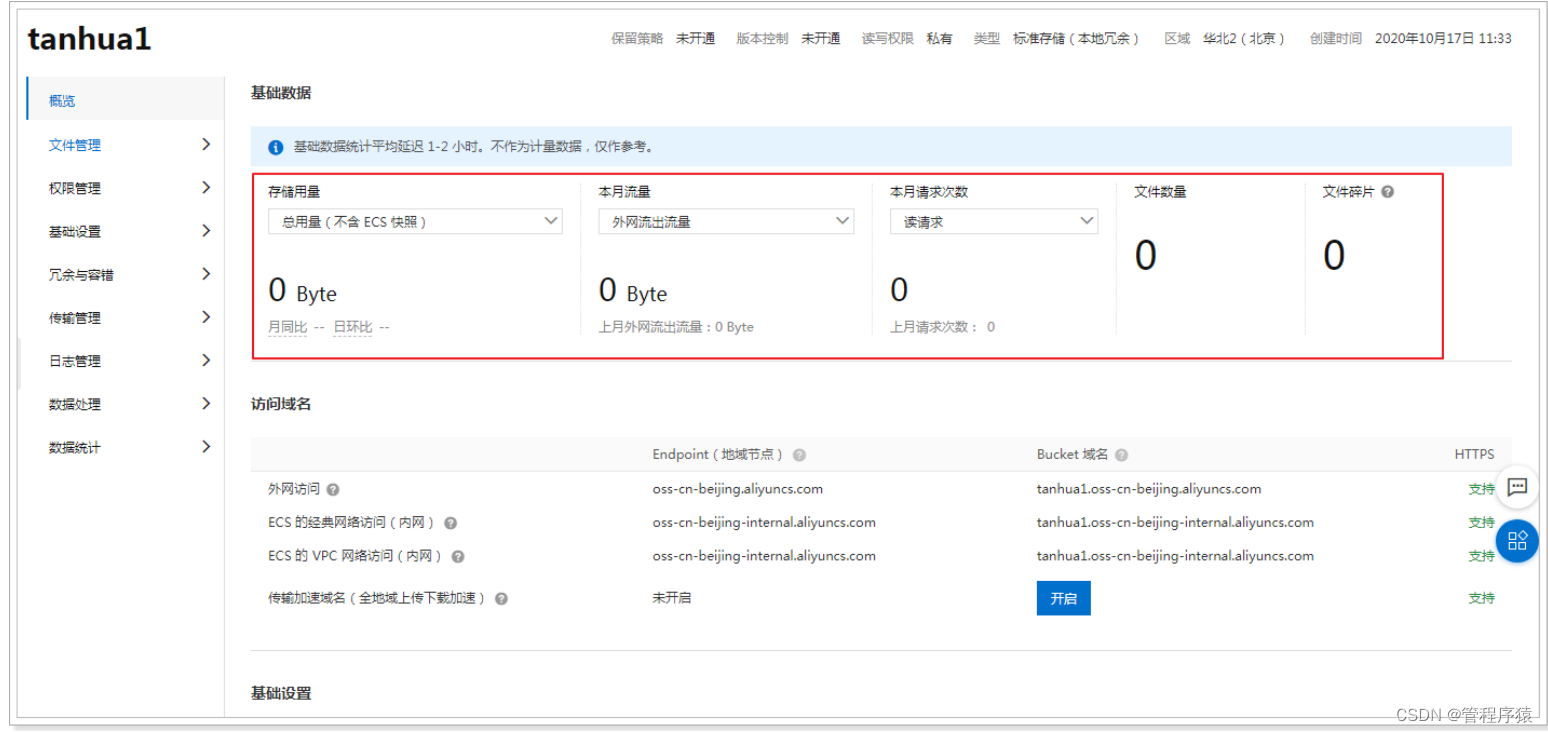Click 支持 in ECS 的经典网络访问 row
Screen dimensions: 1548x733
pos(1481,522)
